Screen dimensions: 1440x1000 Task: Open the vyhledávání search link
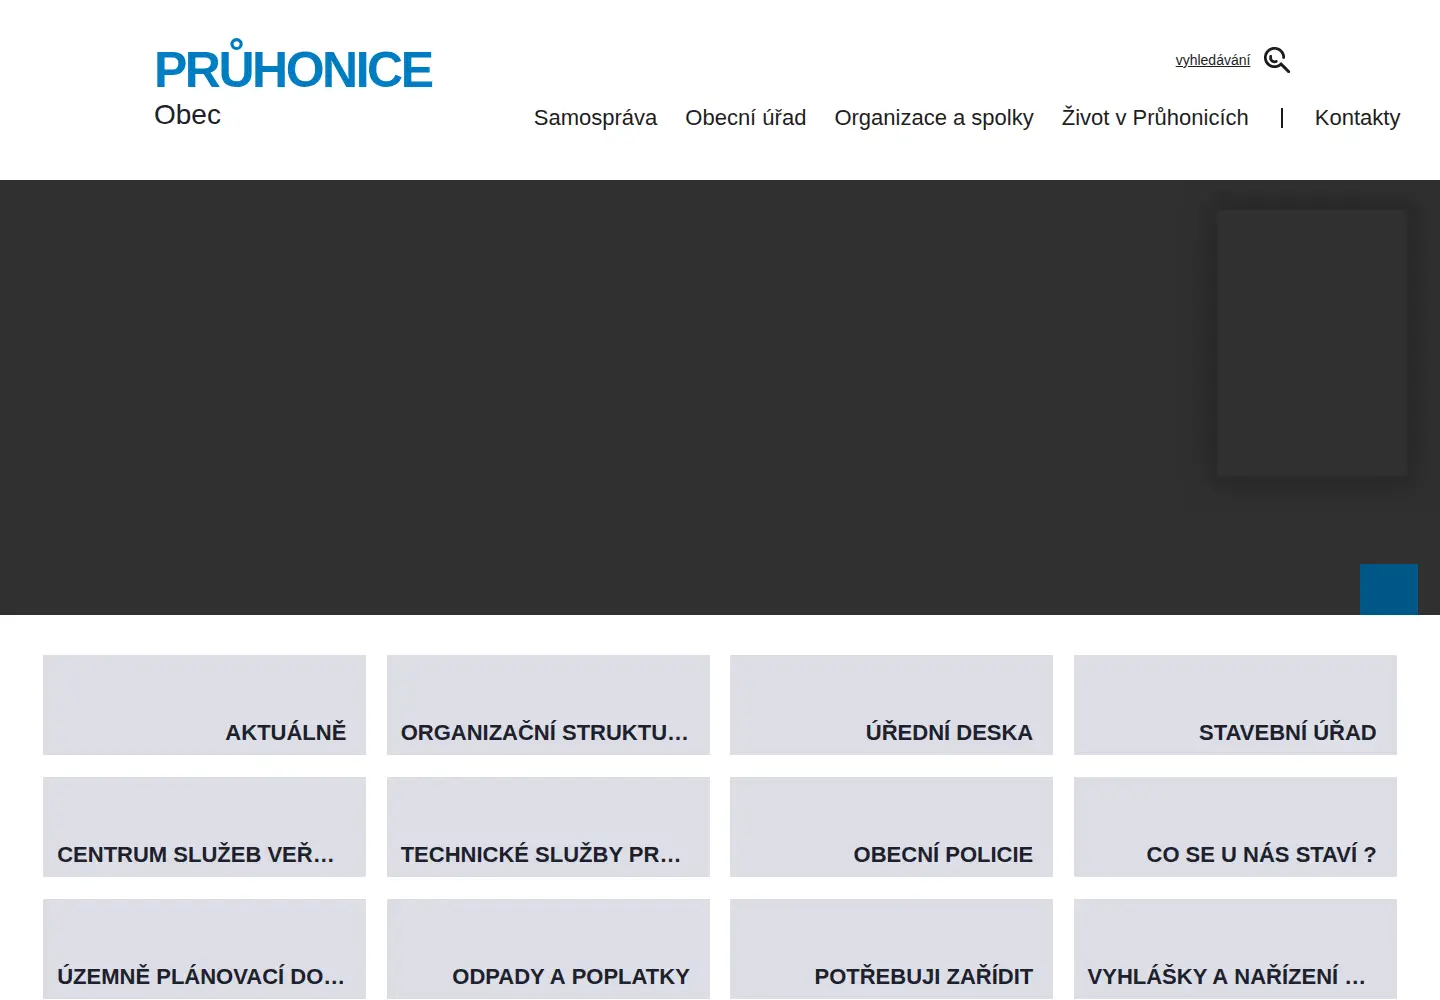pyautogui.click(x=1212, y=60)
